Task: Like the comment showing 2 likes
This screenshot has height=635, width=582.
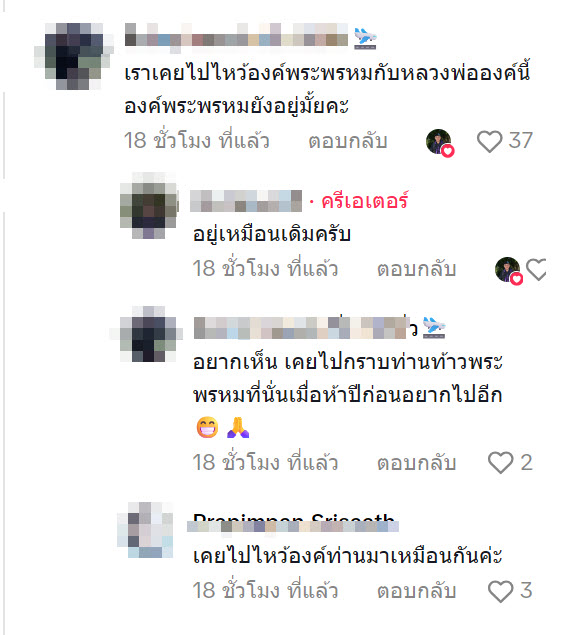Action: click(501, 462)
